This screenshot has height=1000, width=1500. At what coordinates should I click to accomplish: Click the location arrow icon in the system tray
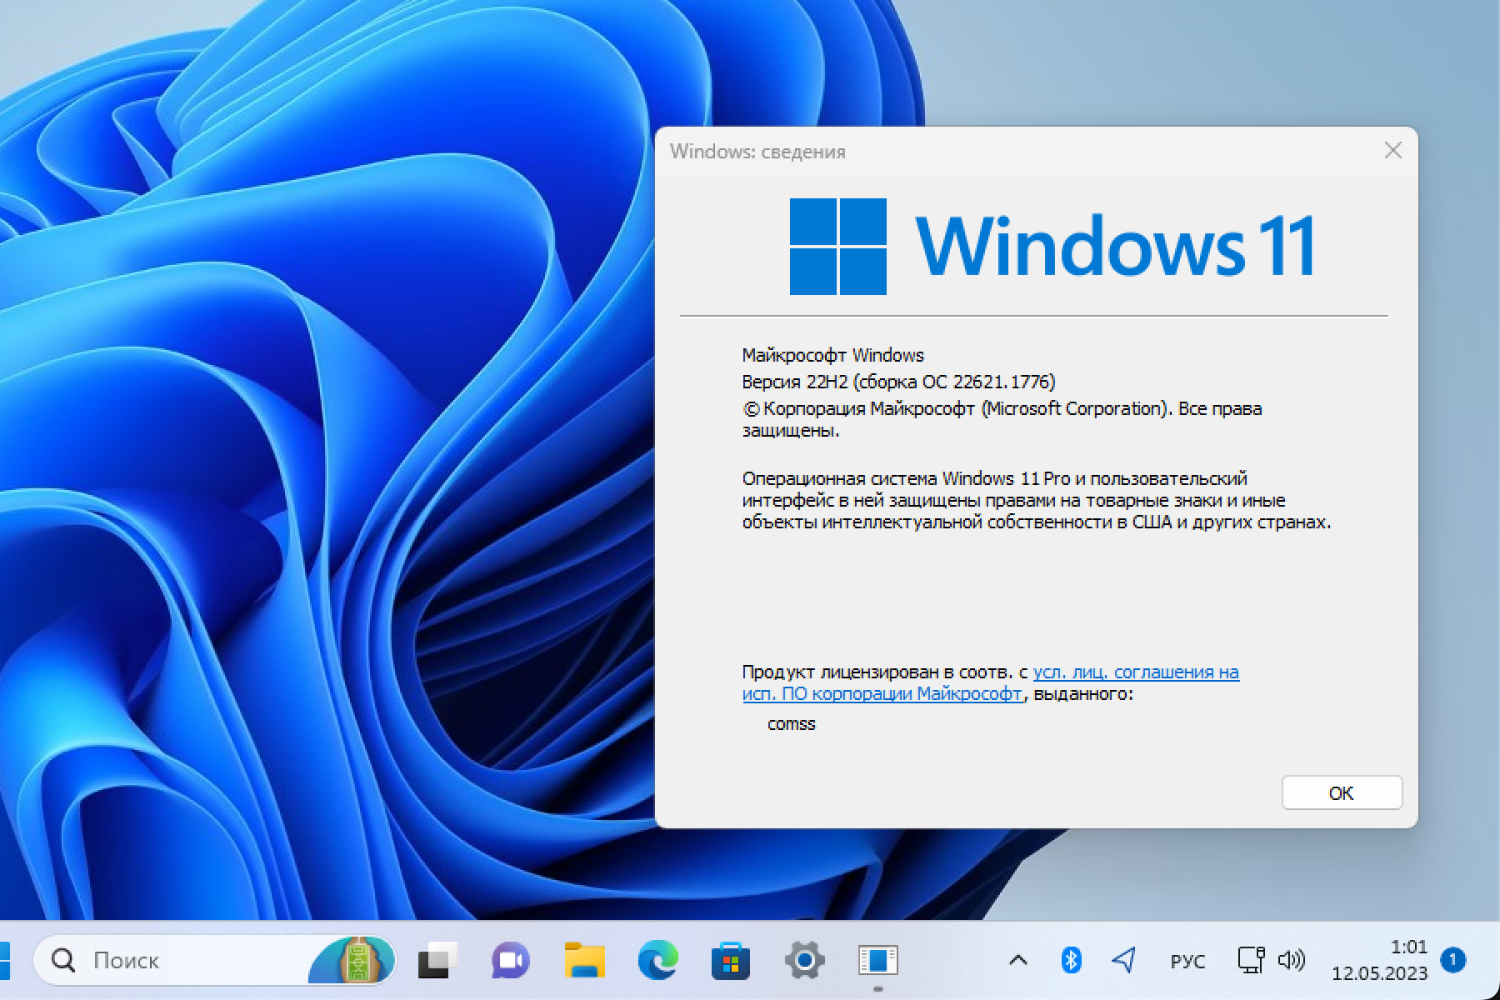1124,960
